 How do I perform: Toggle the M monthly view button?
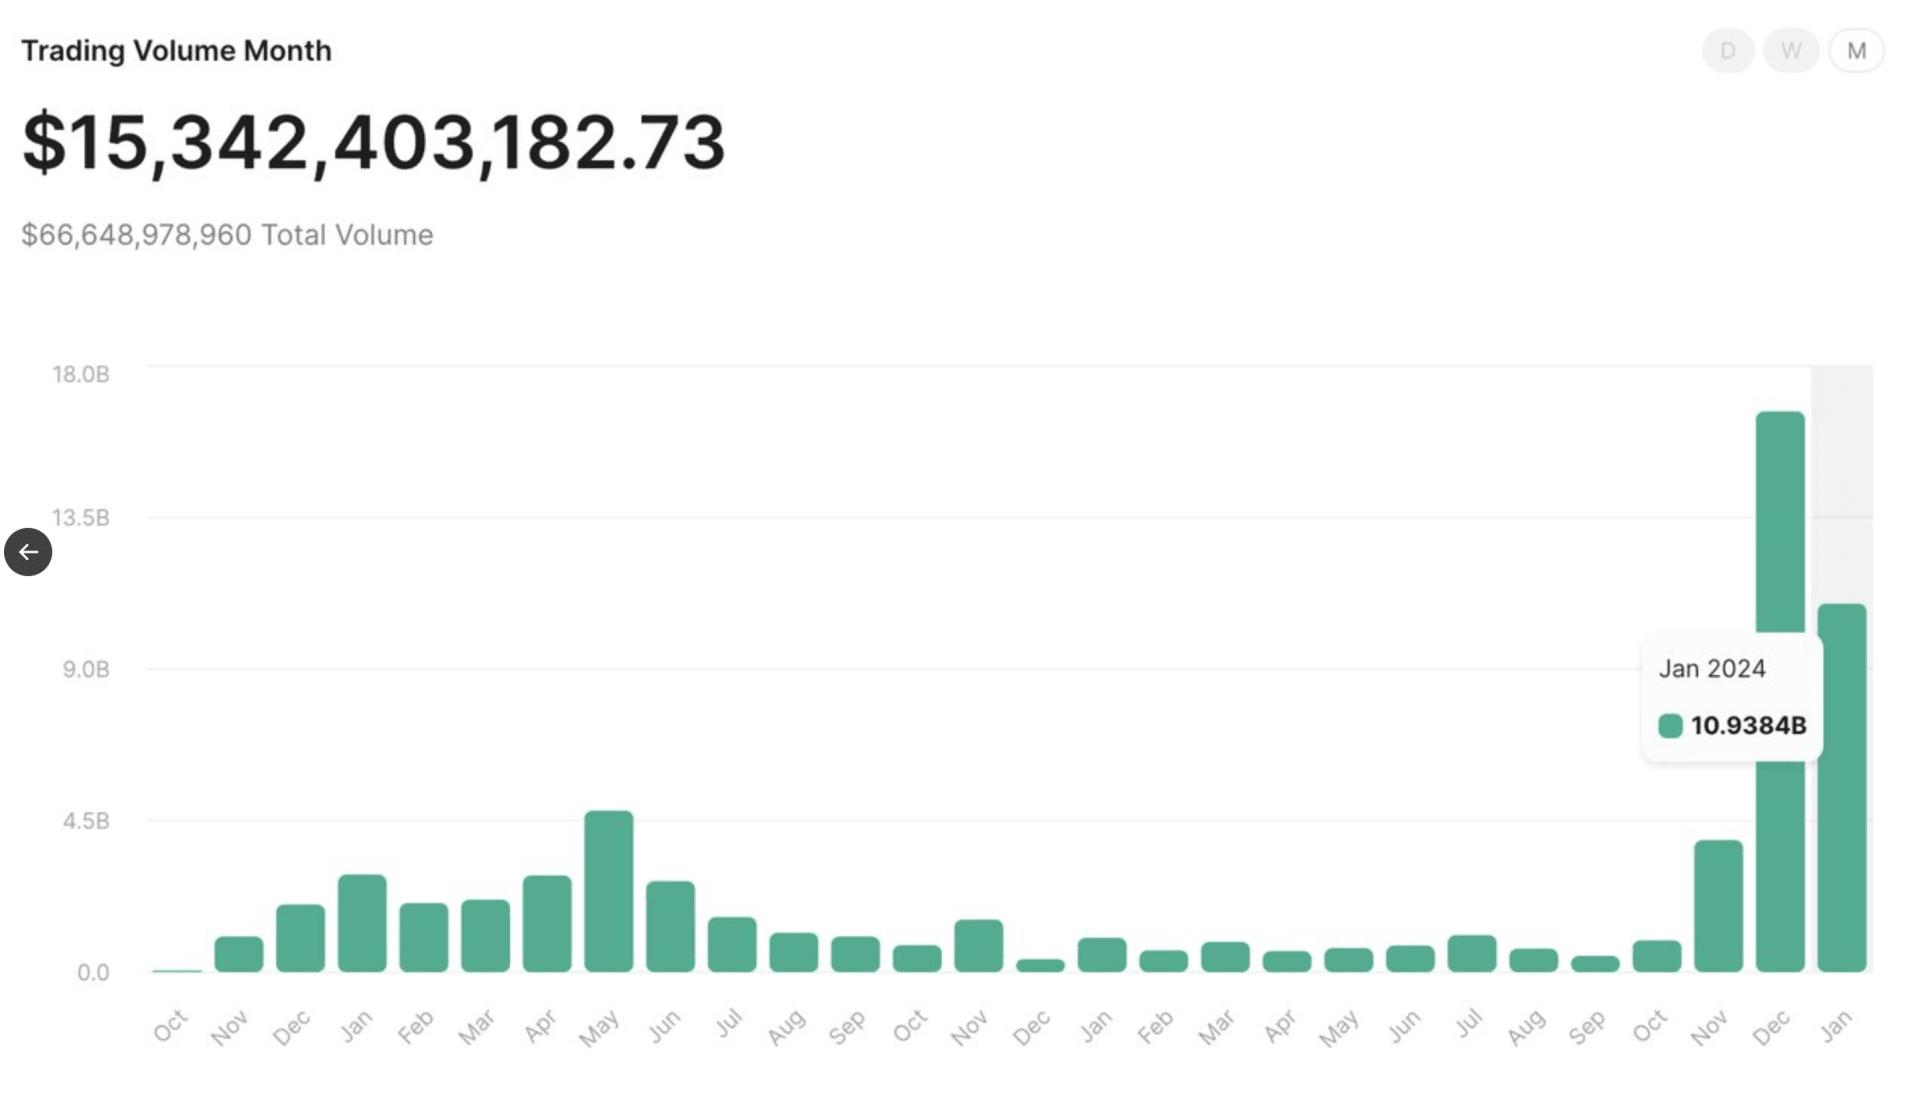[1857, 50]
